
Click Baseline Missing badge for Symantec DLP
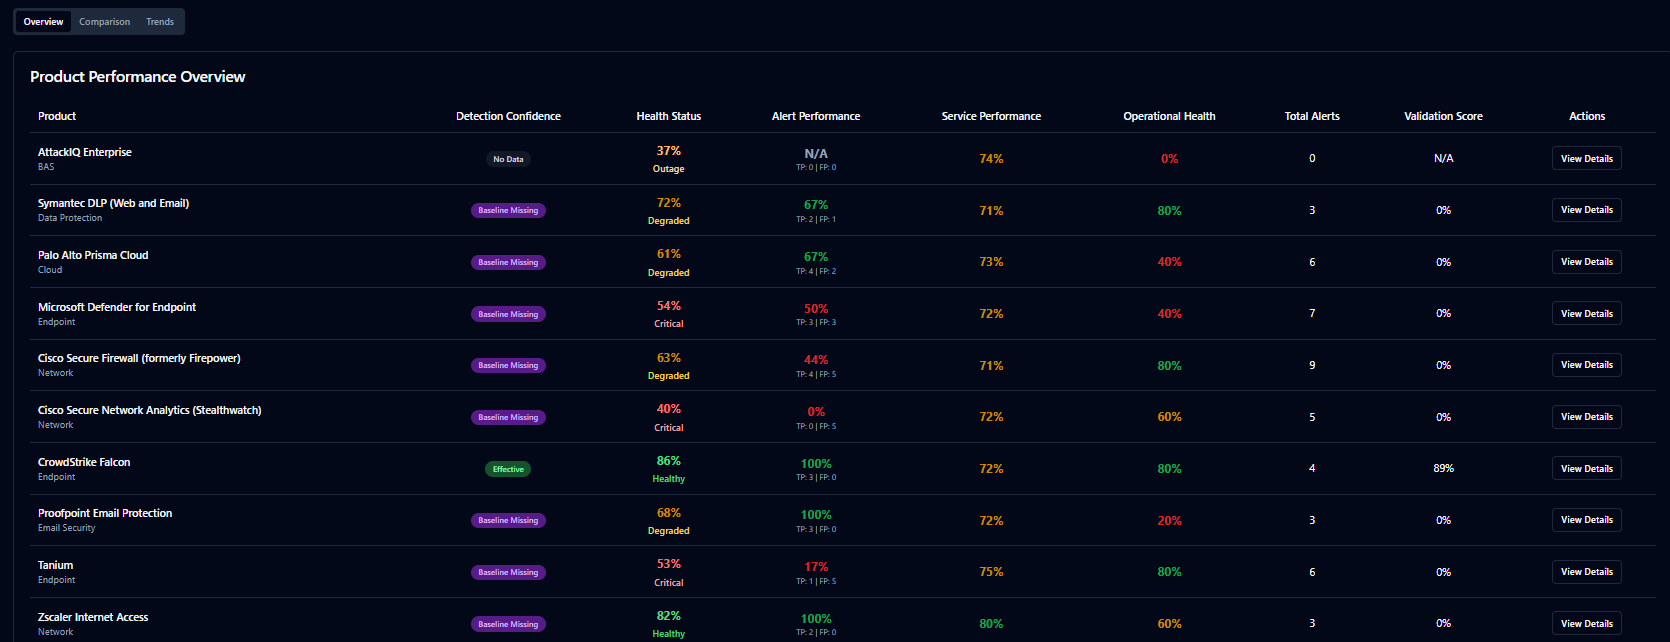(508, 210)
